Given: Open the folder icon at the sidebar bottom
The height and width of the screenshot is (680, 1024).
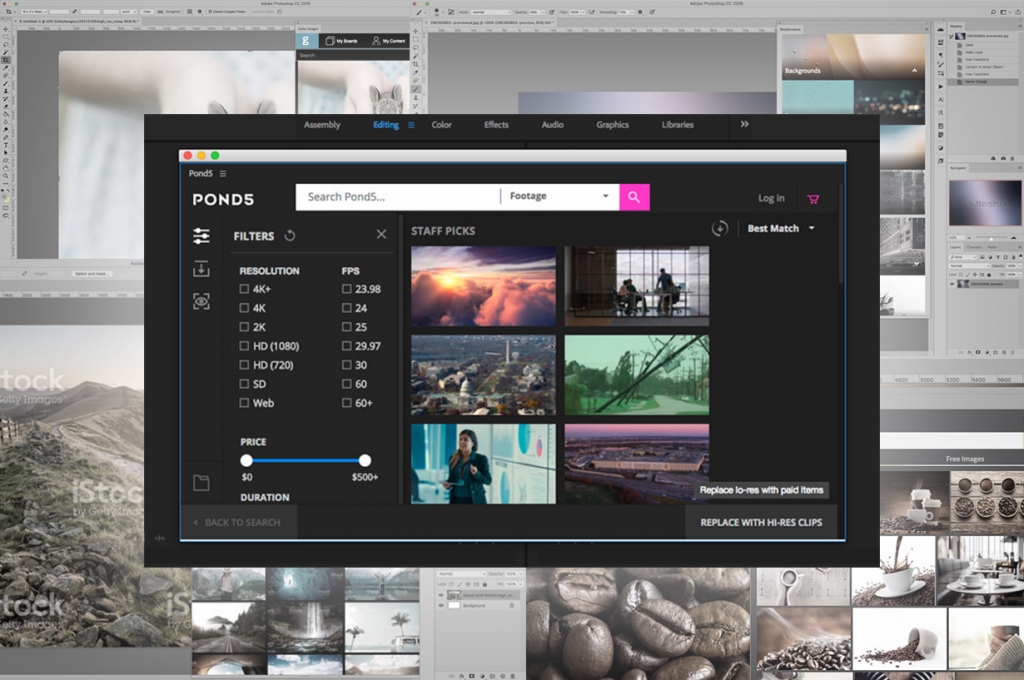Looking at the screenshot, I should click(x=201, y=481).
